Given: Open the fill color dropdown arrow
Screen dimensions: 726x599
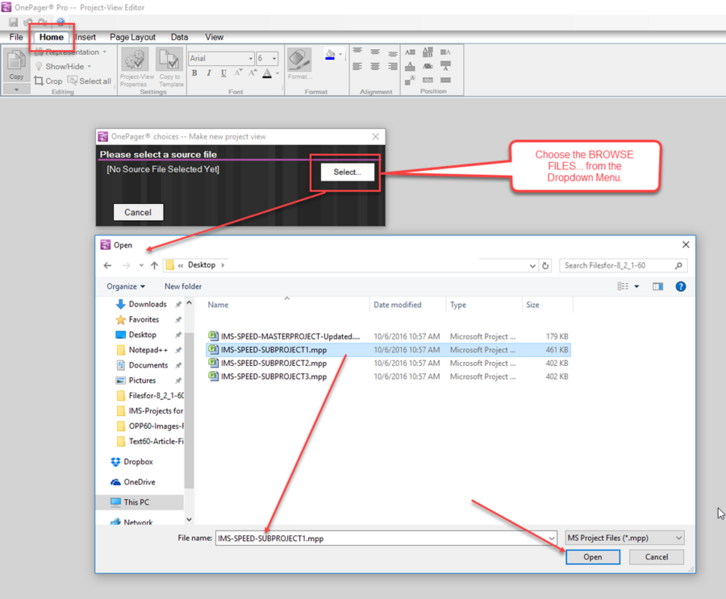Looking at the screenshot, I should pyautogui.click(x=340, y=54).
